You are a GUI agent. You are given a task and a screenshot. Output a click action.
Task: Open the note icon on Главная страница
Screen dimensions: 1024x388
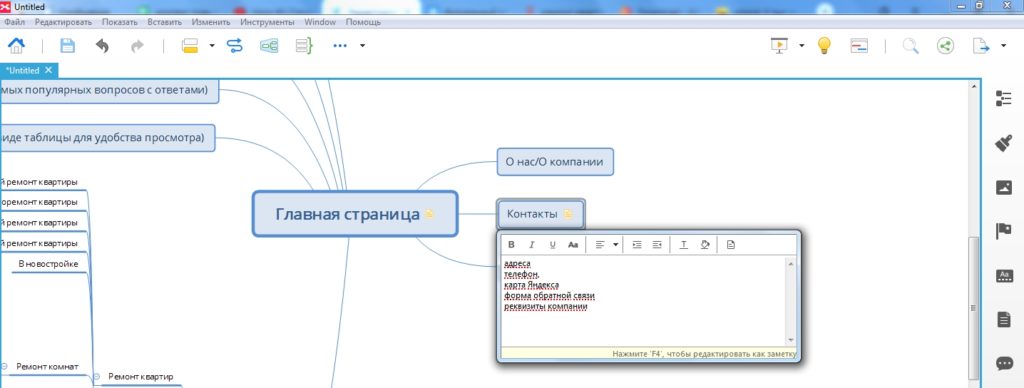(x=429, y=214)
